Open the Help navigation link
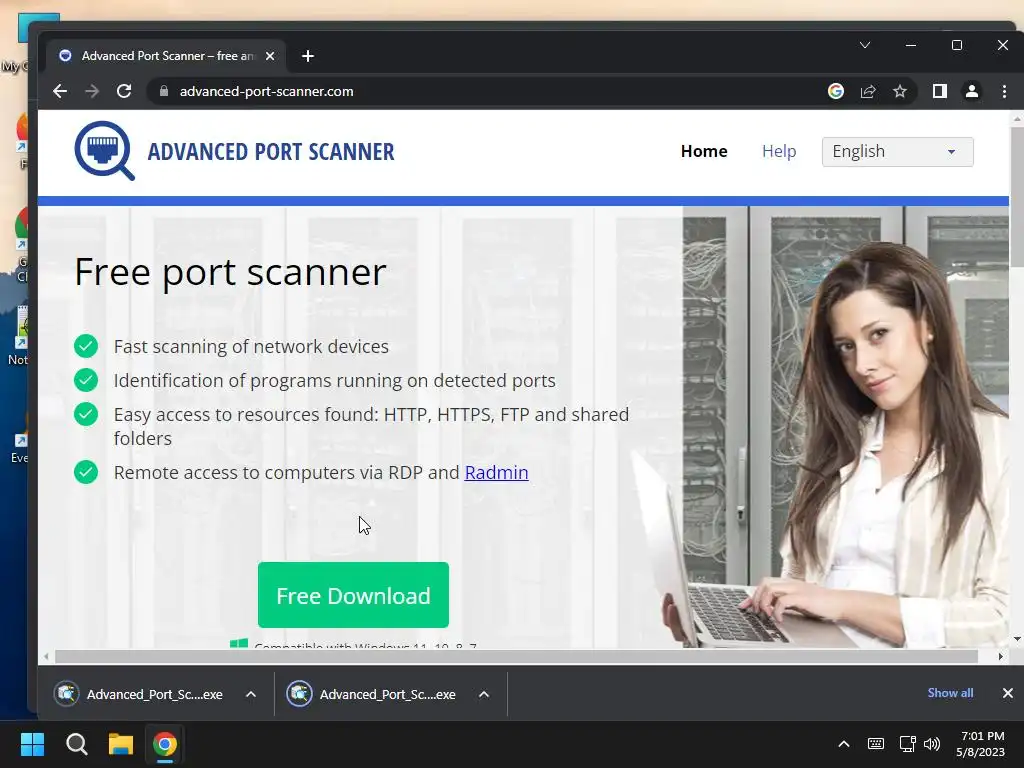 (779, 152)
